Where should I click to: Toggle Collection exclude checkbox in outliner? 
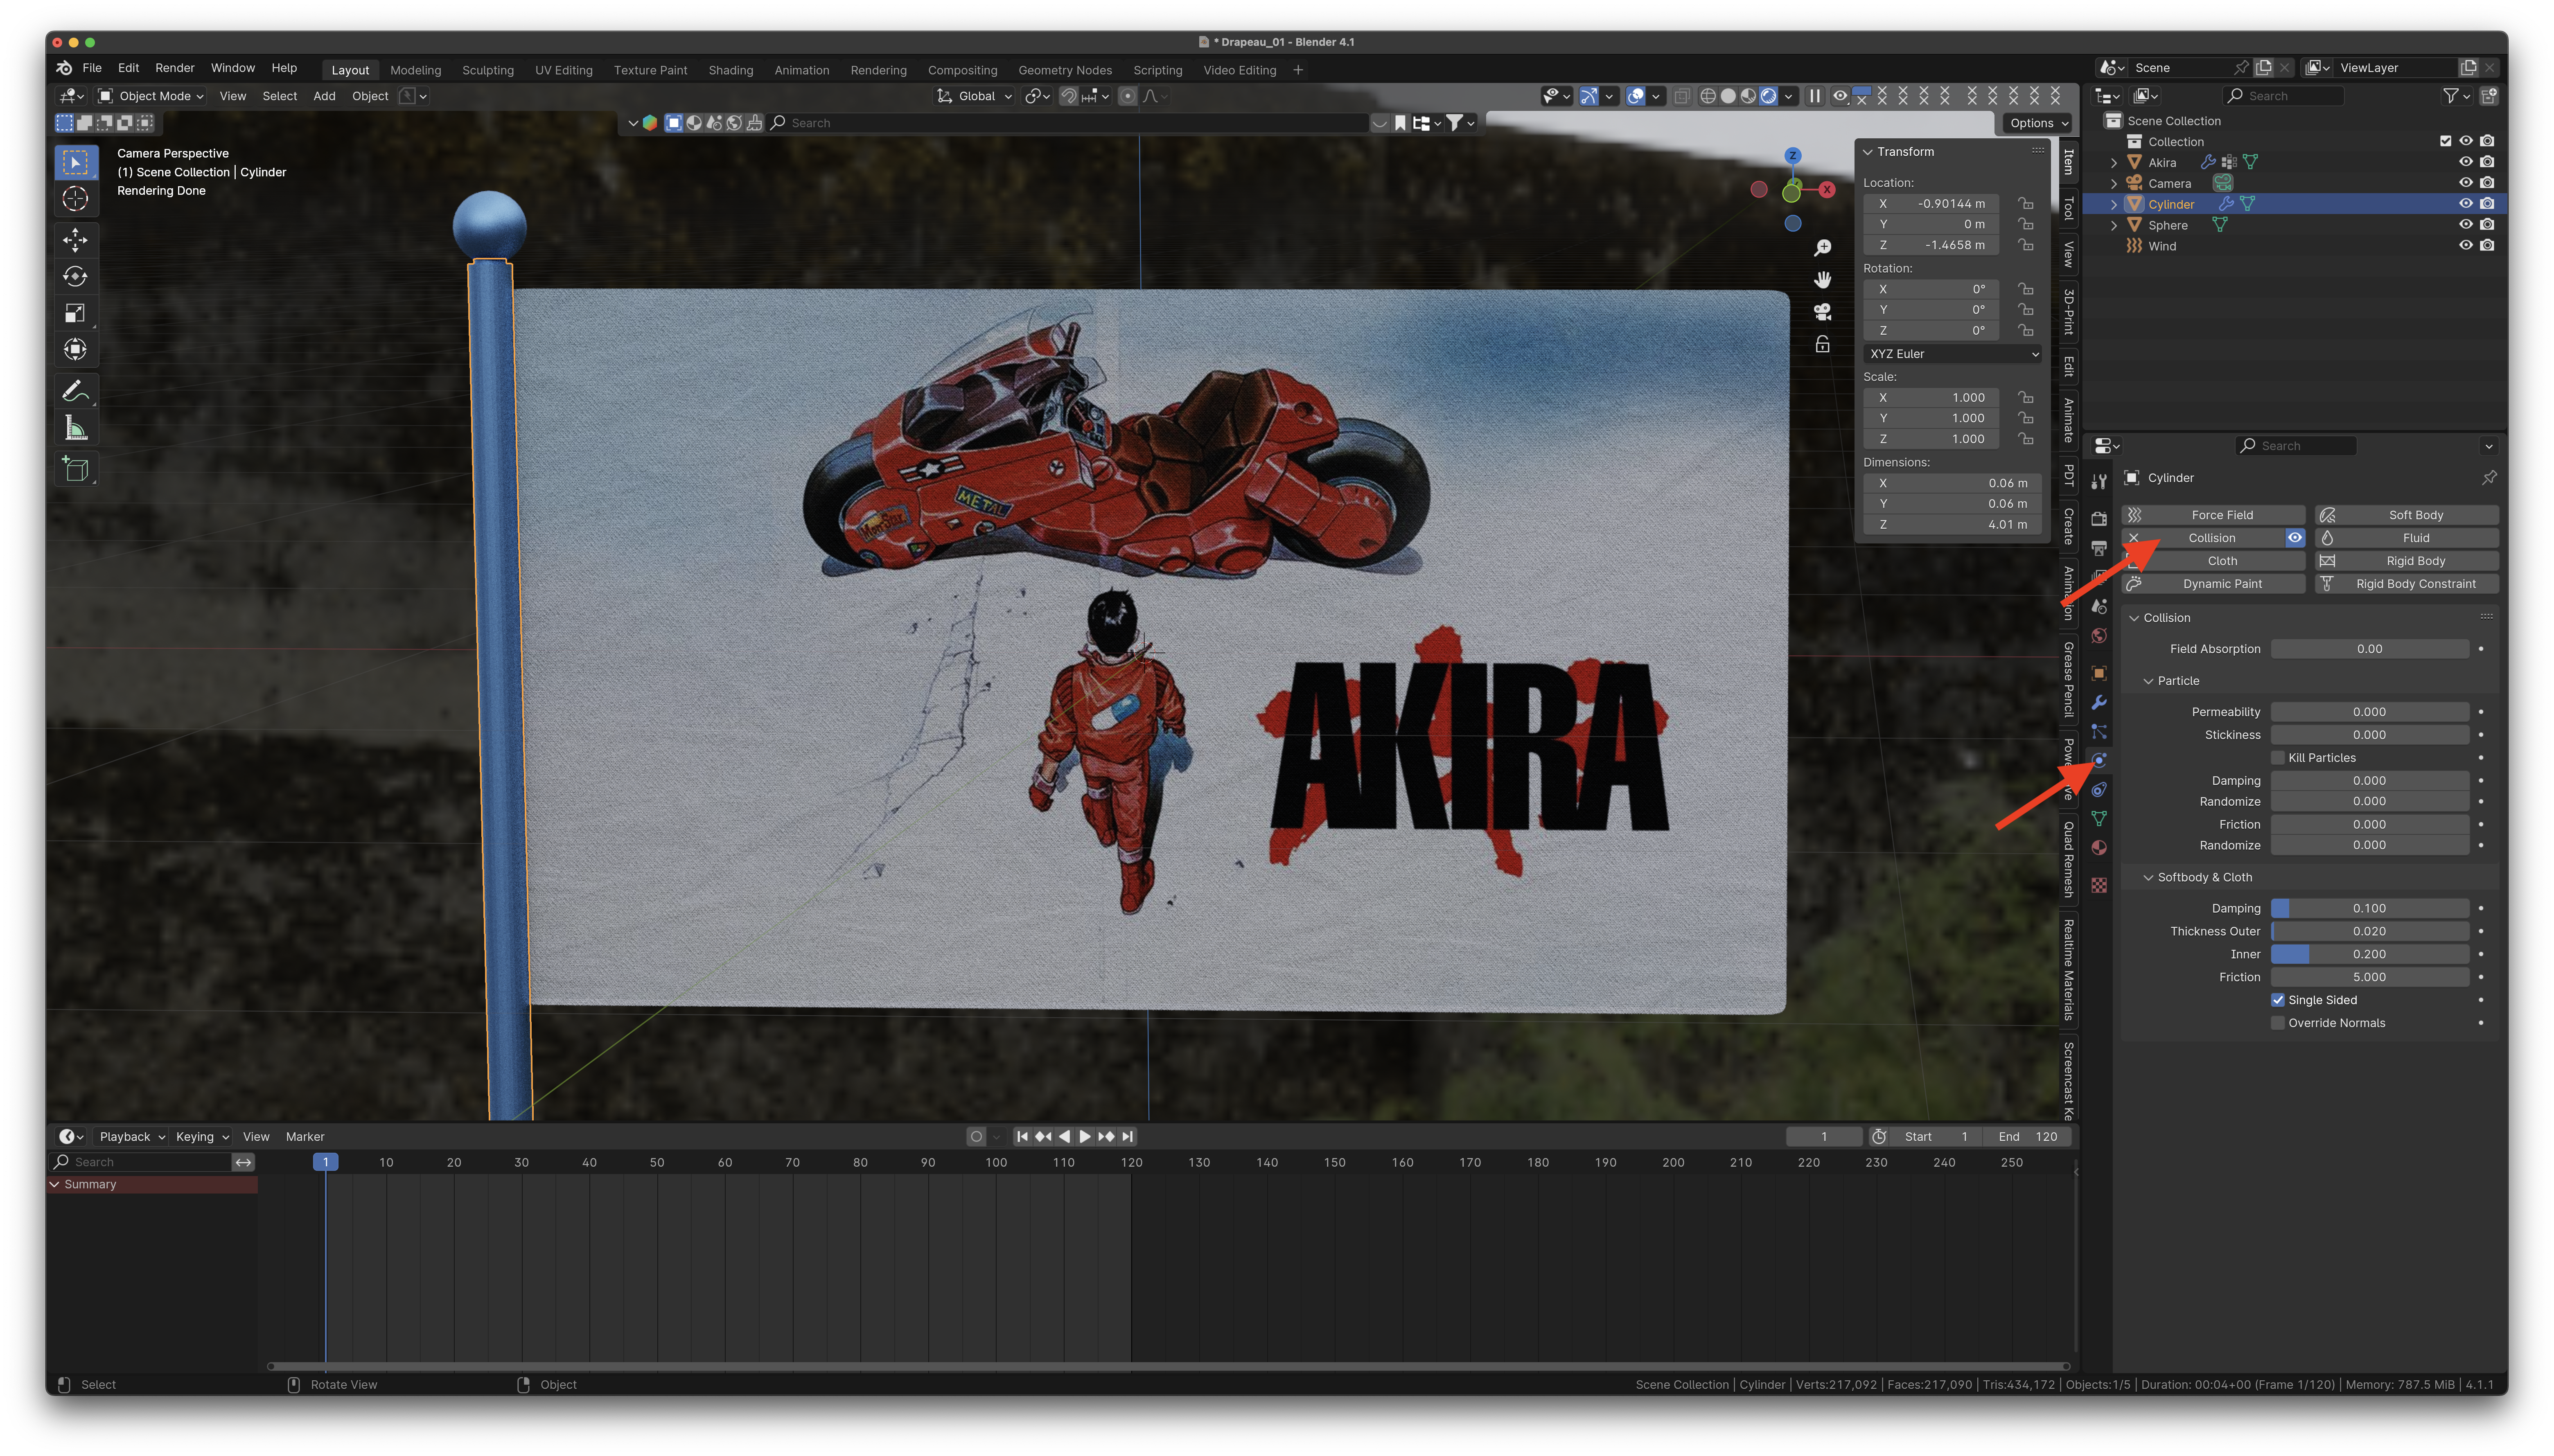[x=2445, y=141]
